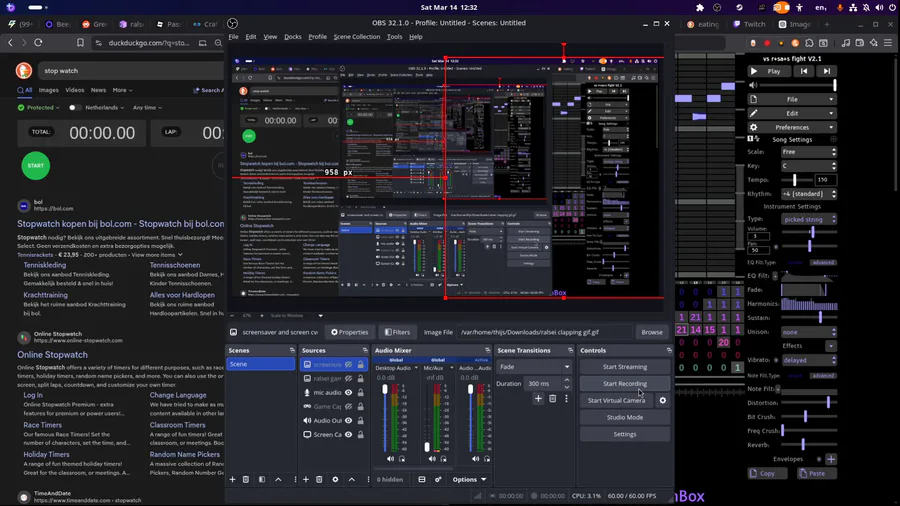Open the Scene Collection menu
Image resolution: width=900 pixels, height=506 pixels.
(356, 37)
